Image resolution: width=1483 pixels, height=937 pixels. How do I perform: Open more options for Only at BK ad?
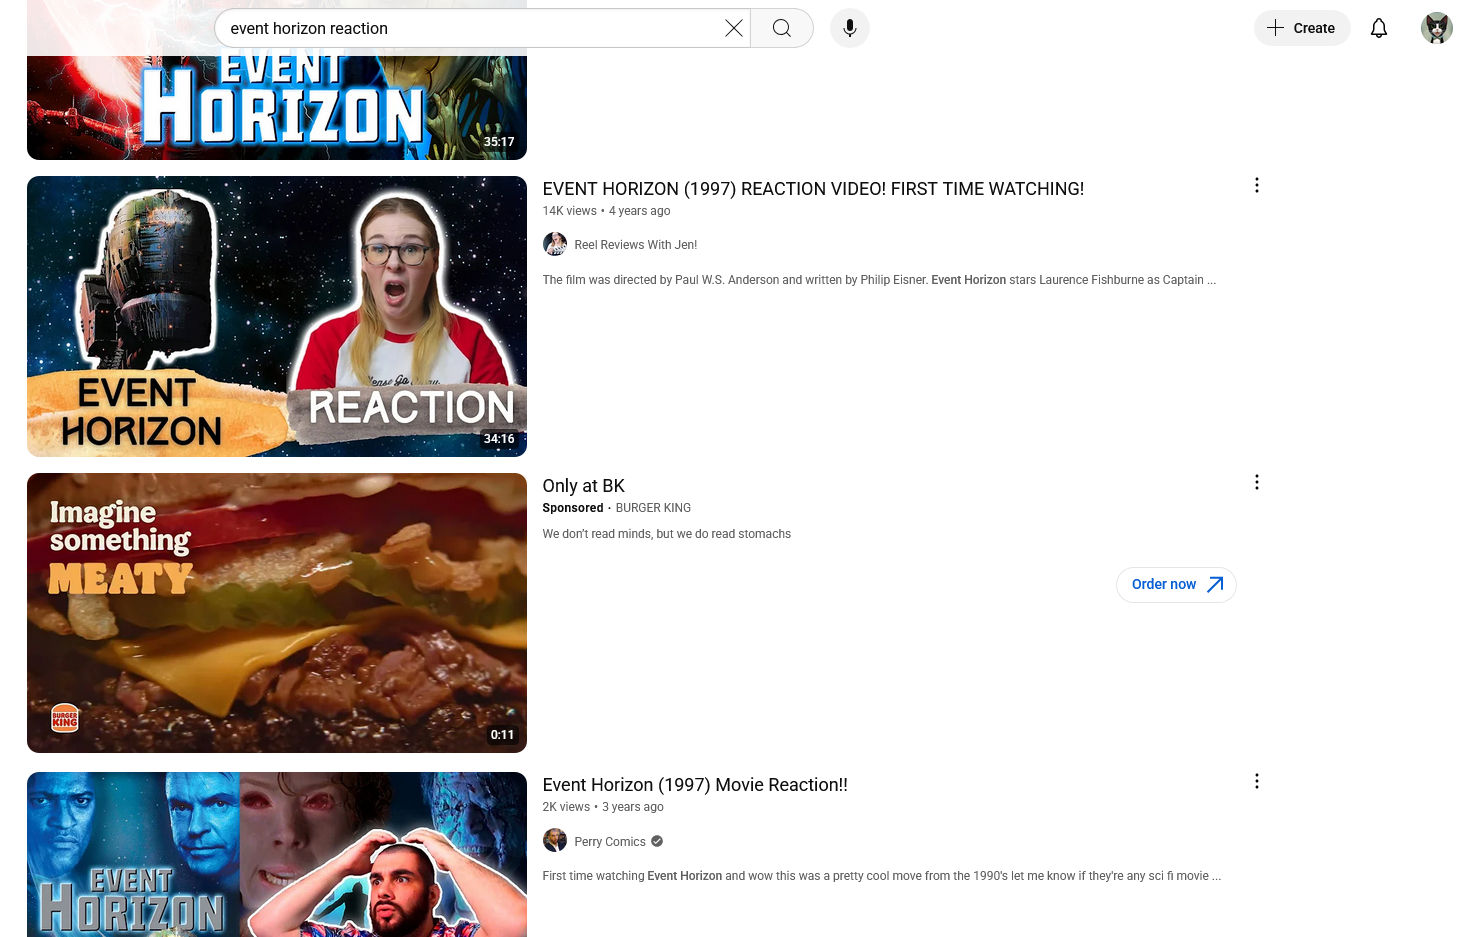1257,482
